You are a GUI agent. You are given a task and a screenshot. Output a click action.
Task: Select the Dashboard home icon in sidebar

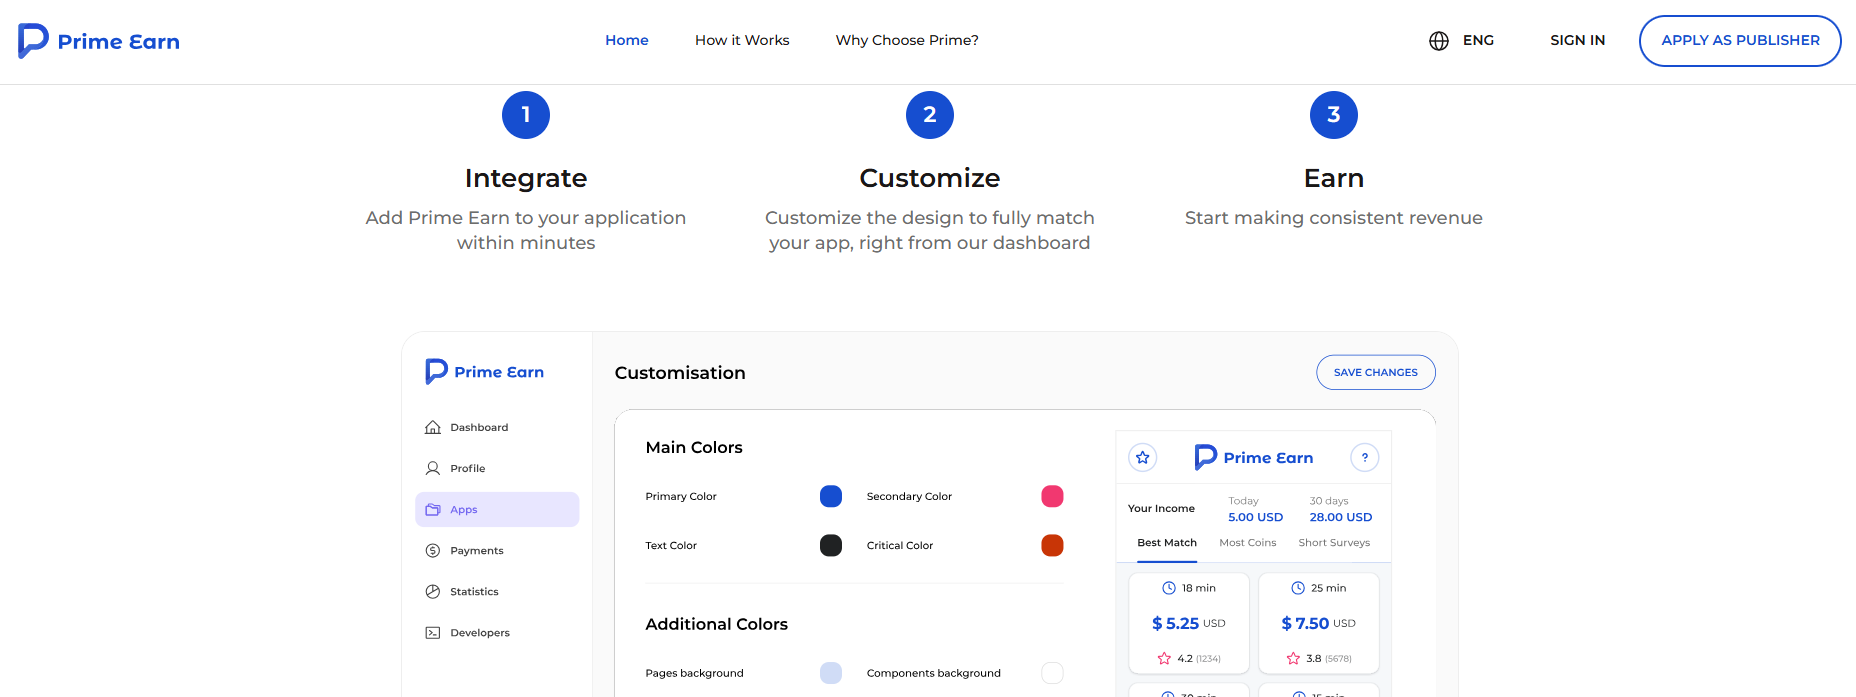tap(433, 427)
